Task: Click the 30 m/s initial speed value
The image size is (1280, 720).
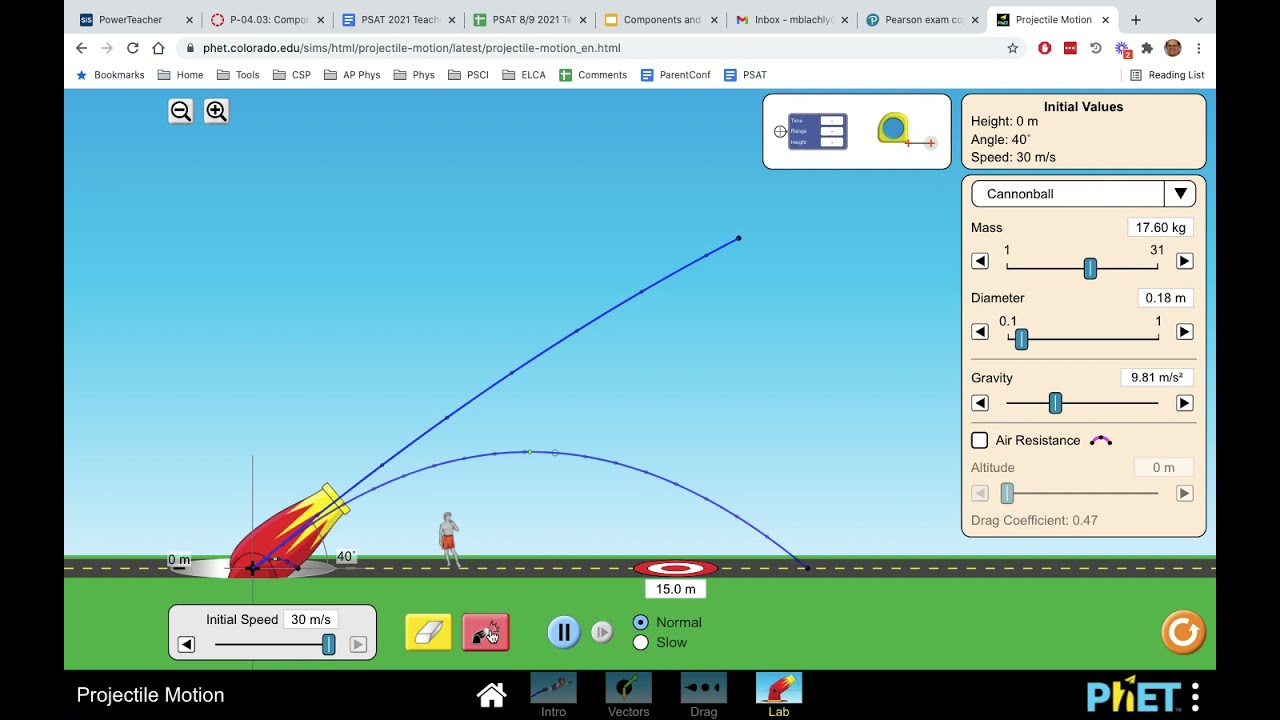Action: 311,620
